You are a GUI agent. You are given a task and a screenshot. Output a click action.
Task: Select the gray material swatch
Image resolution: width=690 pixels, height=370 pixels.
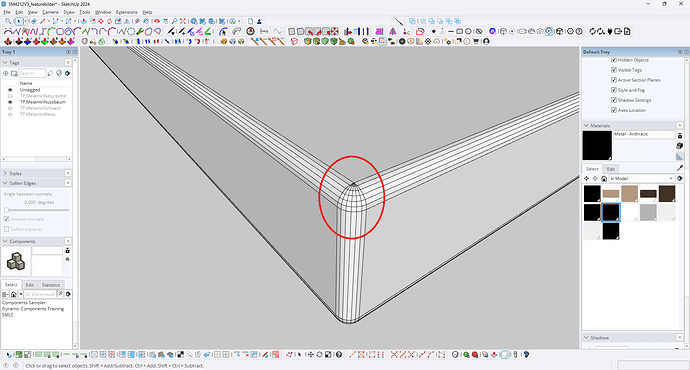pos(648,212)
